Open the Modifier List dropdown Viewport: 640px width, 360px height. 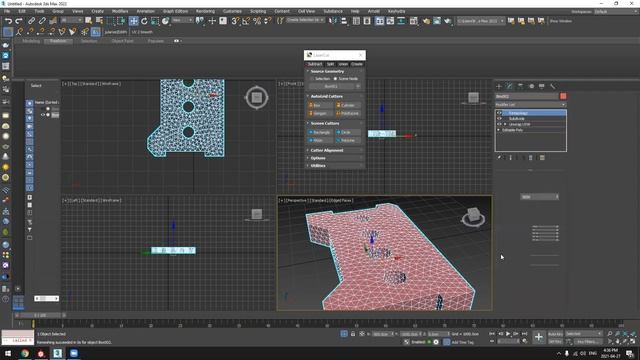point(531,105)
